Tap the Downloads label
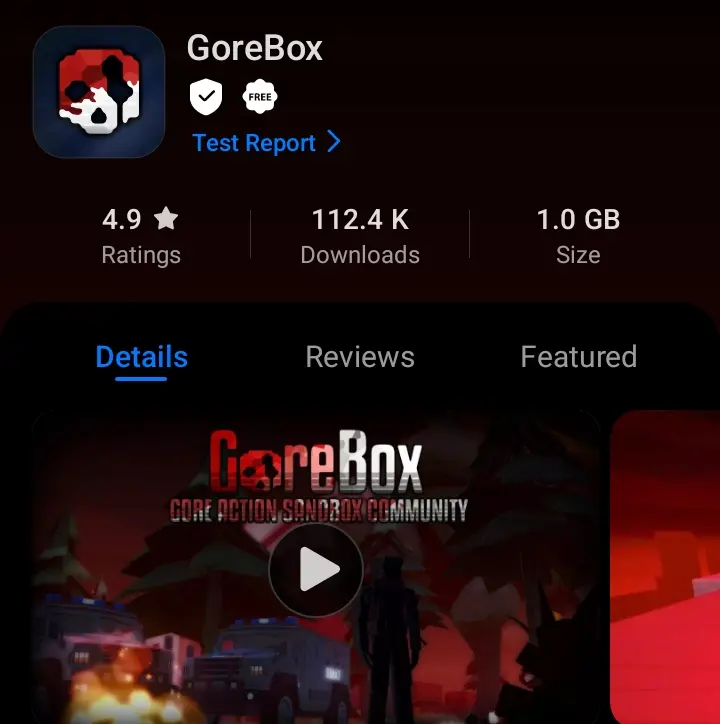Viewport: 720px width, 724px height. [x=360, y=255]
